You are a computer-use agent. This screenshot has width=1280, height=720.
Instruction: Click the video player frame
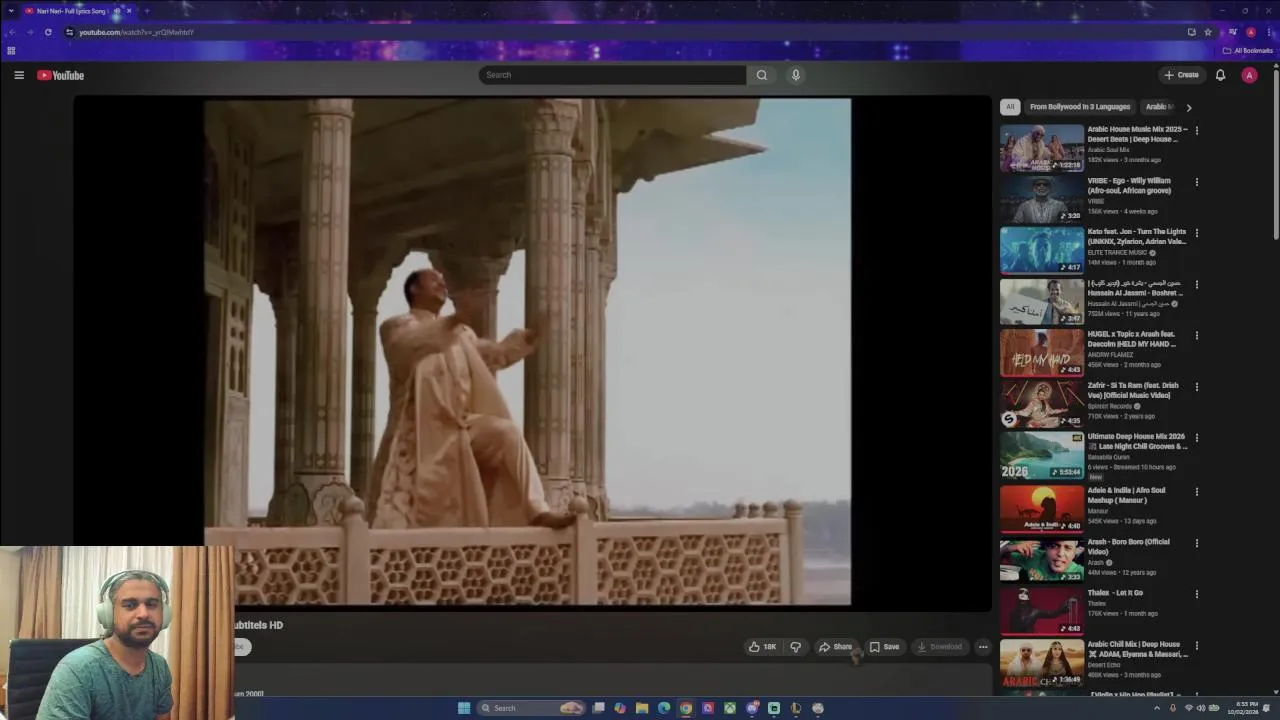532,352
